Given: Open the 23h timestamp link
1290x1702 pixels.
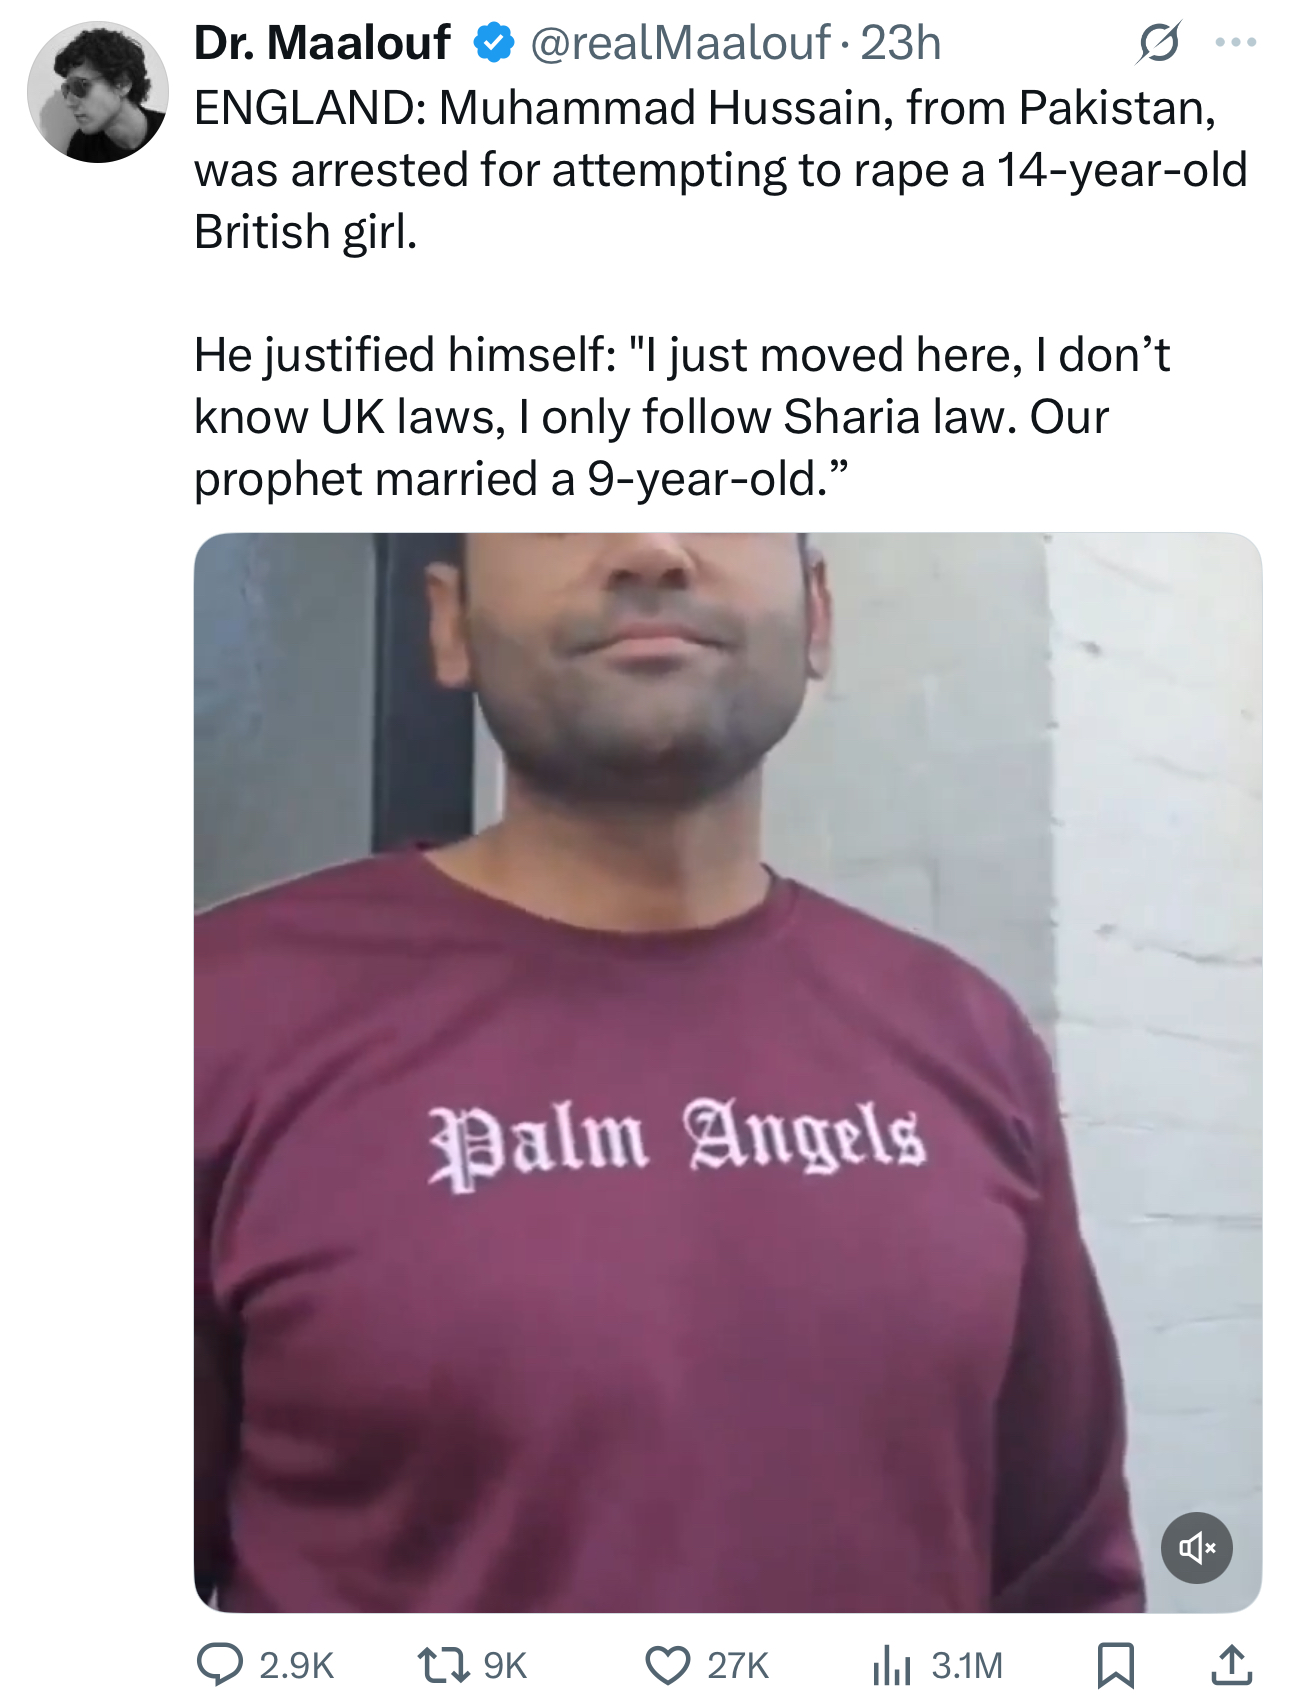Looking at the screenshot, I should tap(900, 43).
